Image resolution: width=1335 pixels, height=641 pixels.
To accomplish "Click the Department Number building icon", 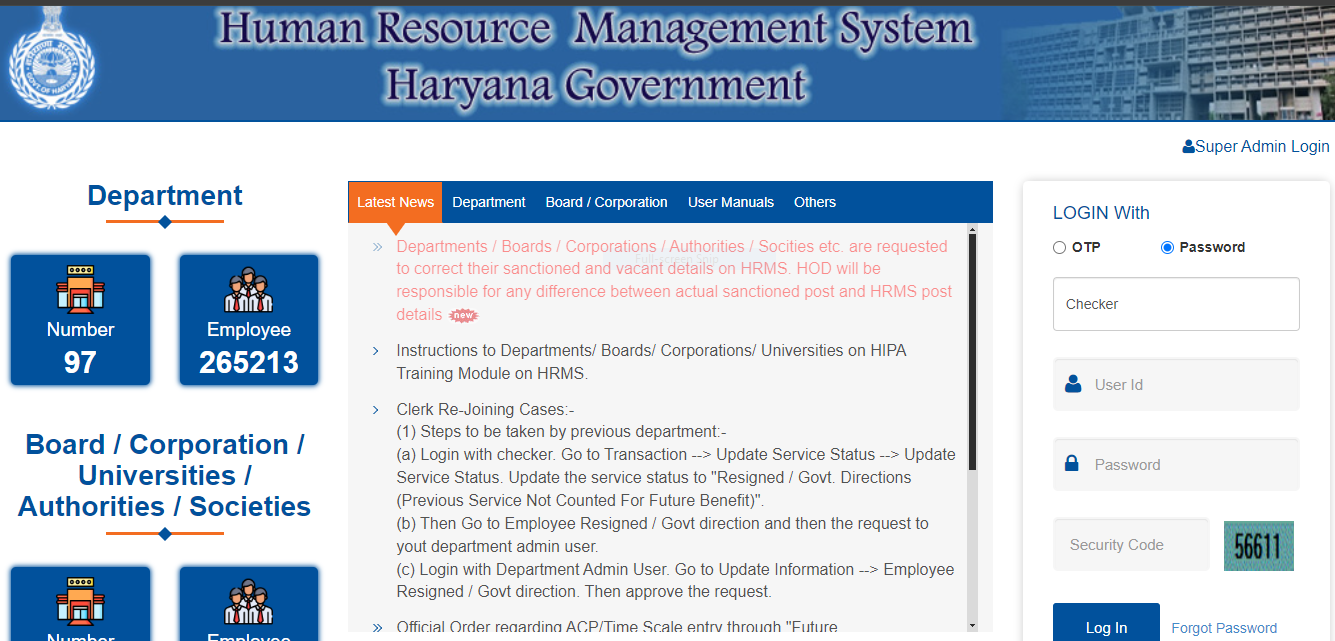I will click(x=80, y=289).
